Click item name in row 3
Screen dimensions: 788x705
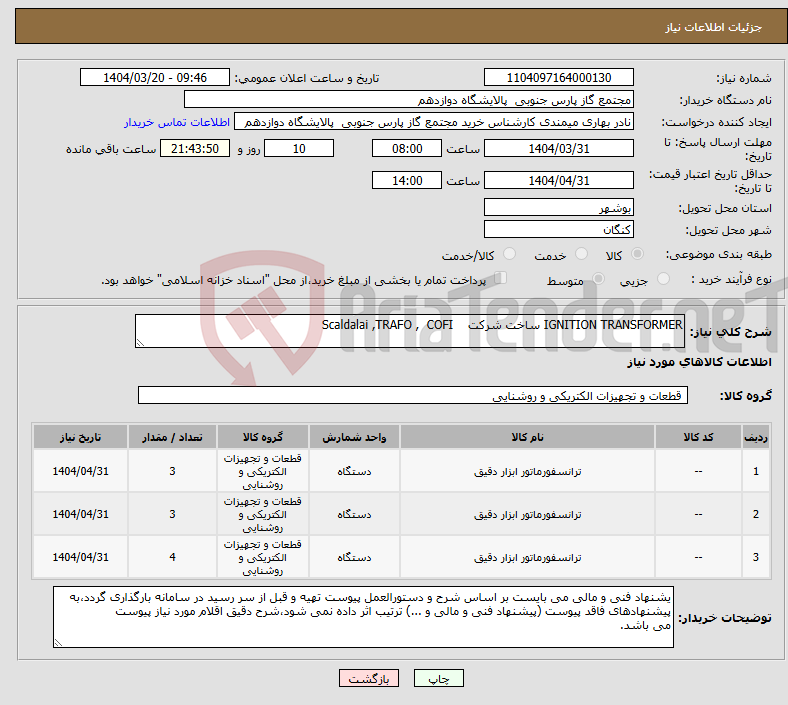527,557
